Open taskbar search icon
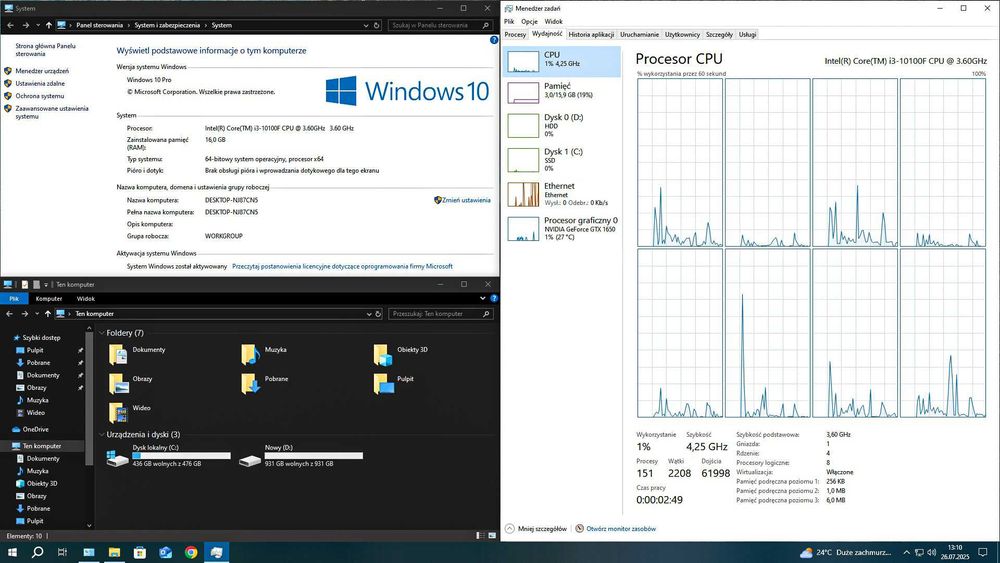Screen dimensions: 1000x563 [38, 552]
